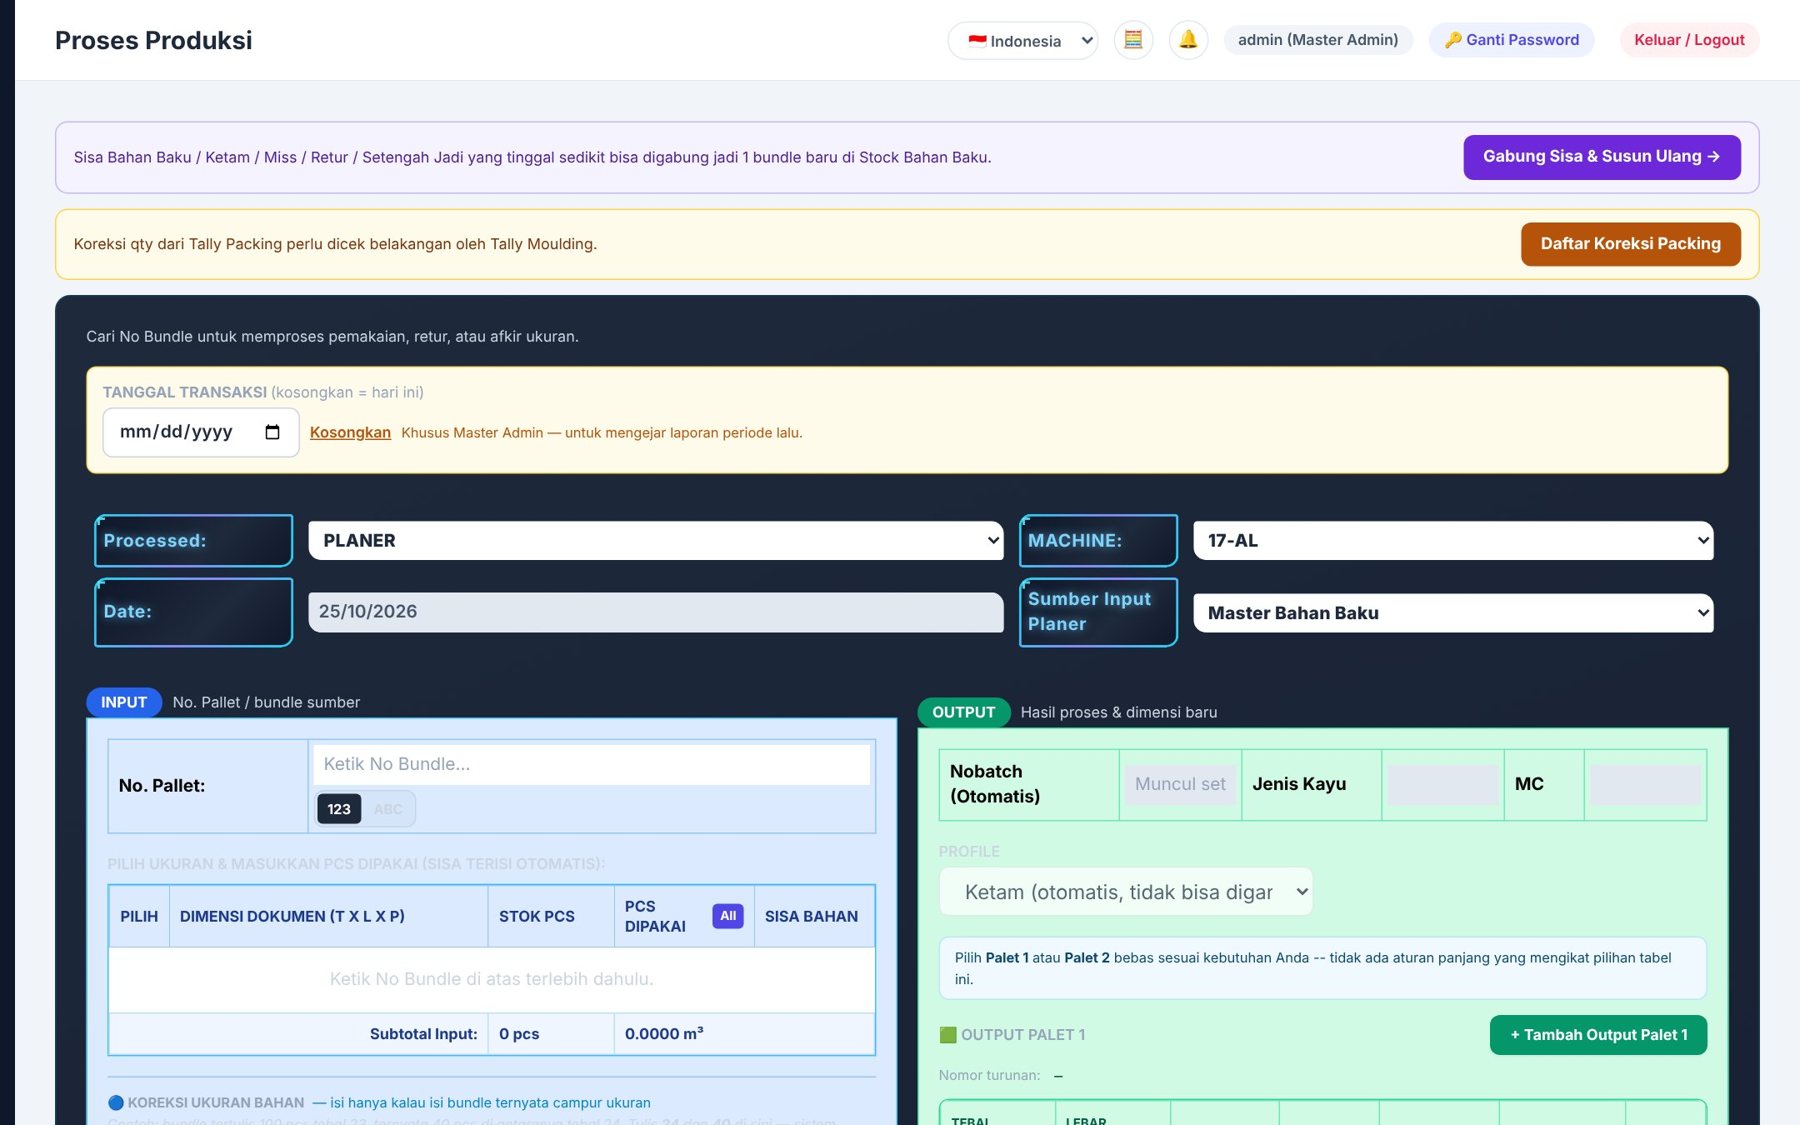Click the Proses Produksi page title

[153, 40]
